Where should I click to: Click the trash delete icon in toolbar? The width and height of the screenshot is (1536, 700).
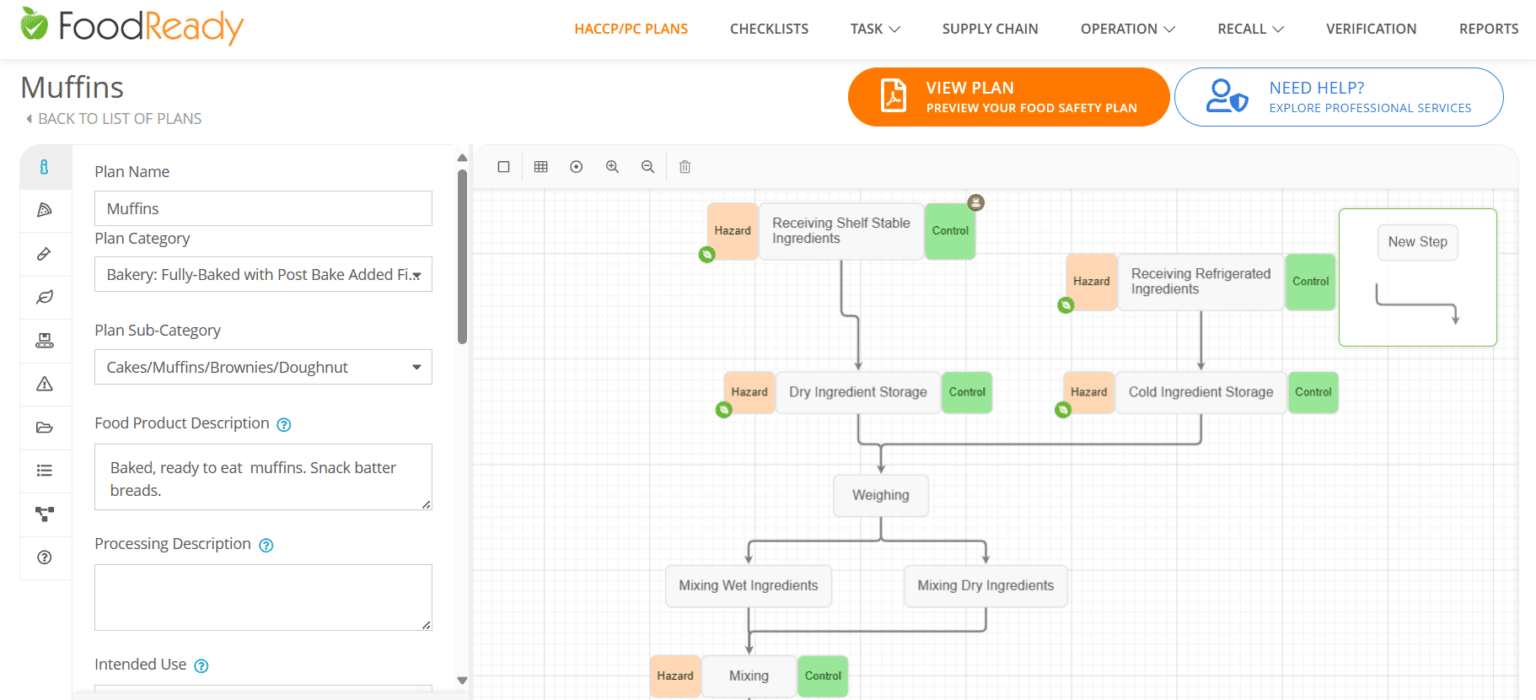pos(685,167)
